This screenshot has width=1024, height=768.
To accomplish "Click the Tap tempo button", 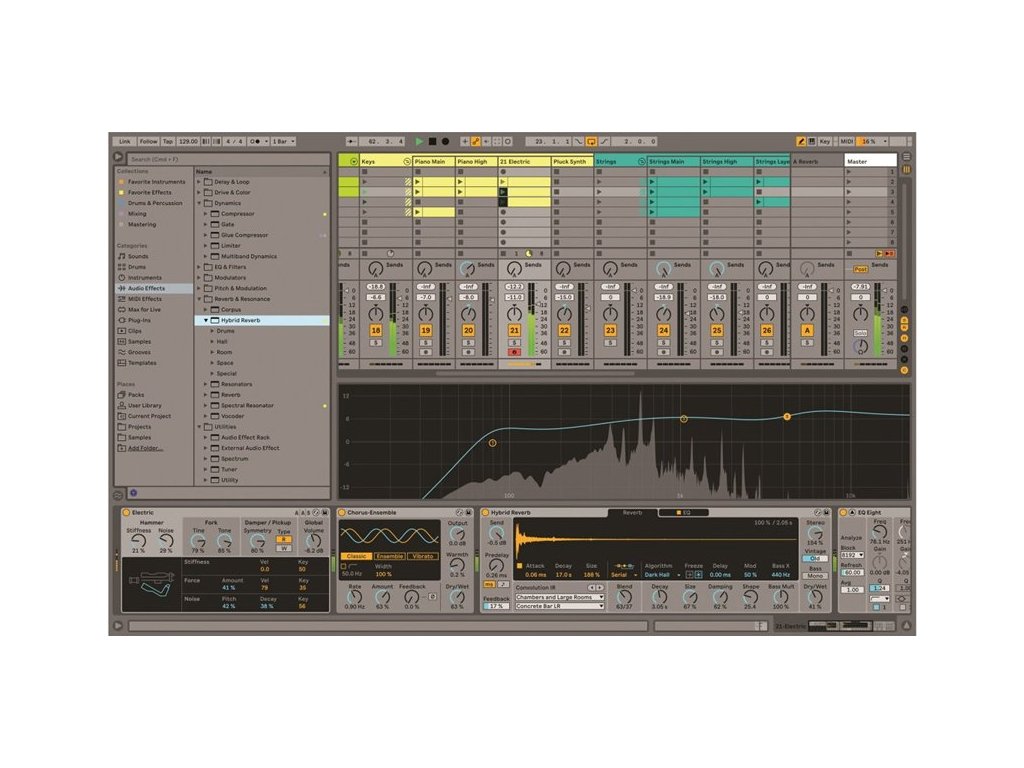I will pyautogui.click(x=168, y=142).
